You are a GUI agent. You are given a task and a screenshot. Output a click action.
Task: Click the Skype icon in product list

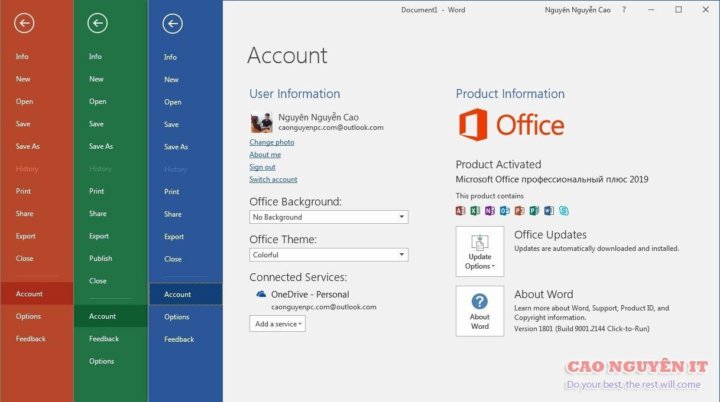click(564, 211)
